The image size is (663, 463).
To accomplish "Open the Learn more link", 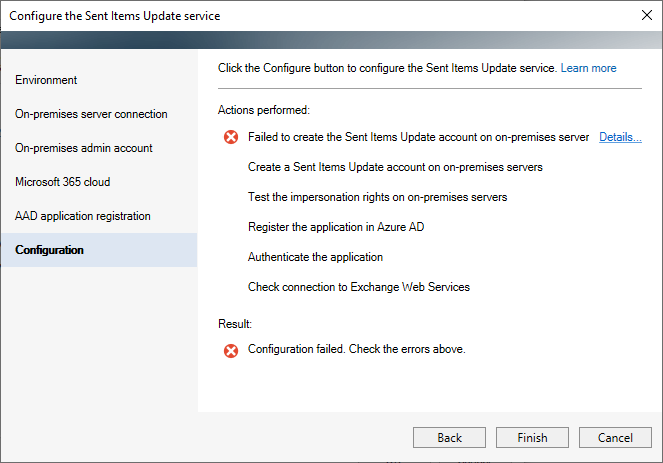I will point(588,68).
